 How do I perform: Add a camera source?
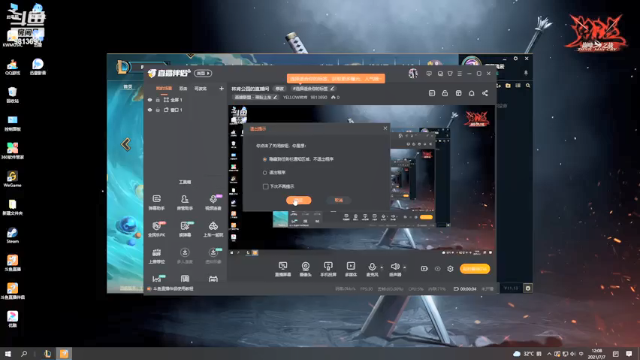click(305, 269)
